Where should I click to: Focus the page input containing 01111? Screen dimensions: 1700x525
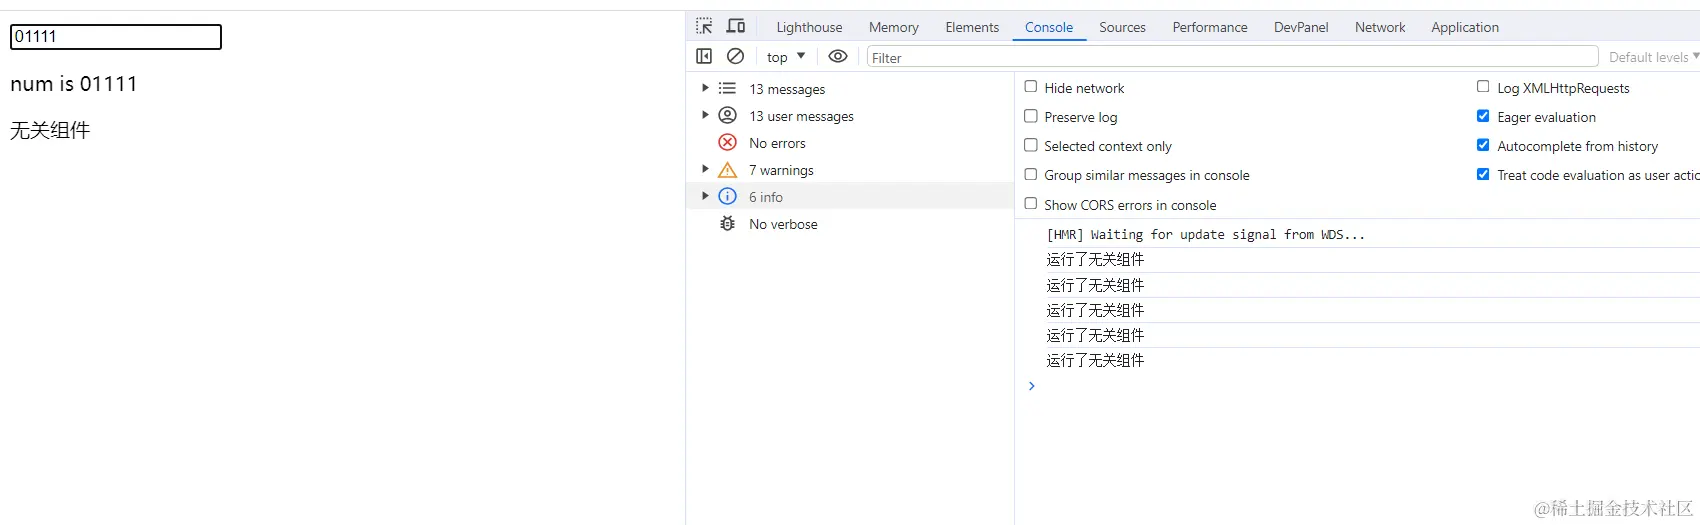[115, 37]
